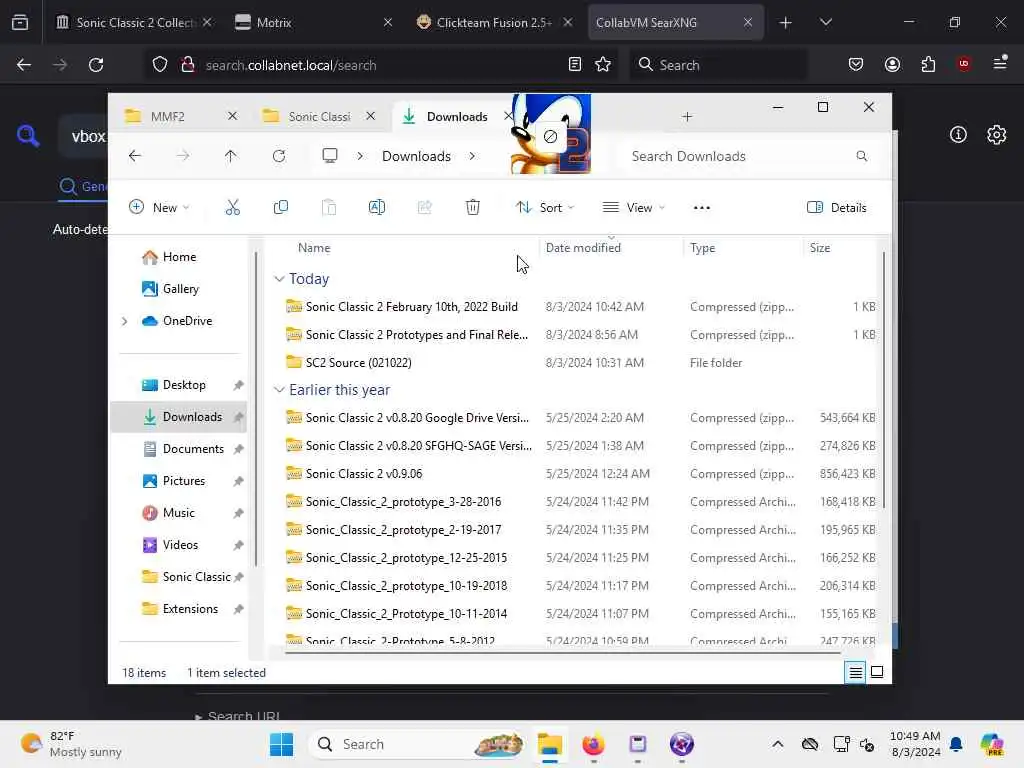Click the Explorer Back arrow
1024x768 pixels.
click(x=135, y=156)
